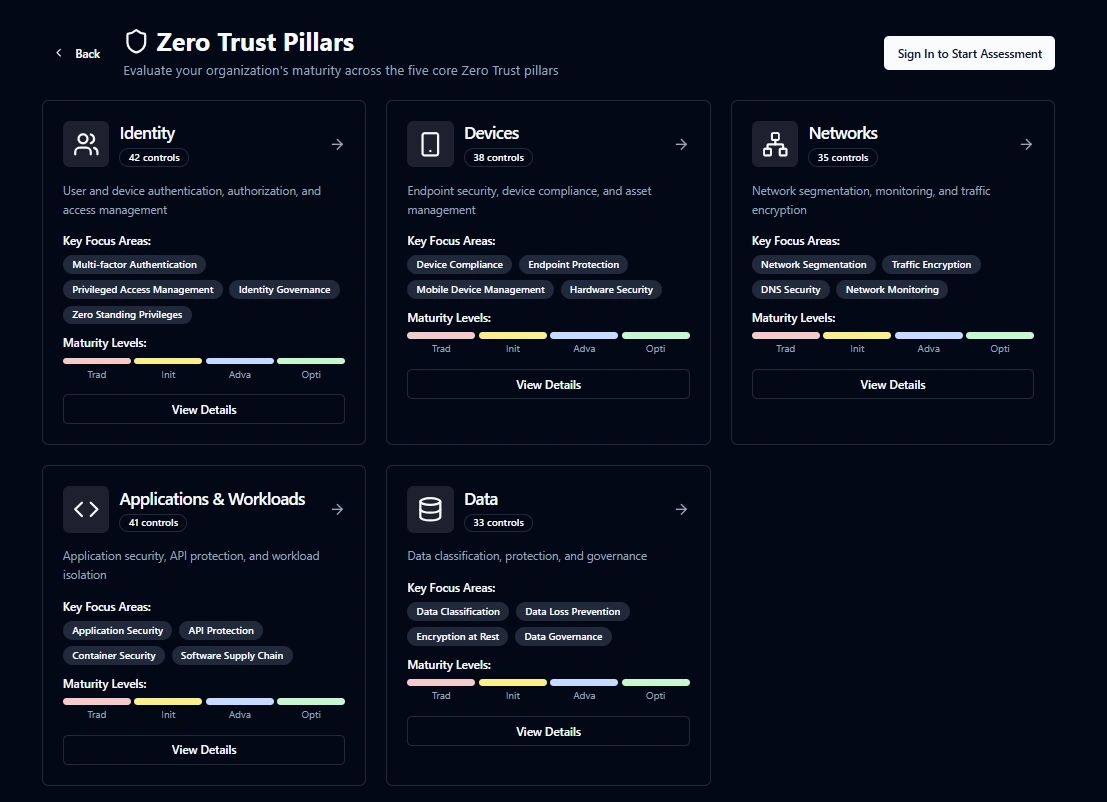Click the Identity pillar users icon

[86, 144]
